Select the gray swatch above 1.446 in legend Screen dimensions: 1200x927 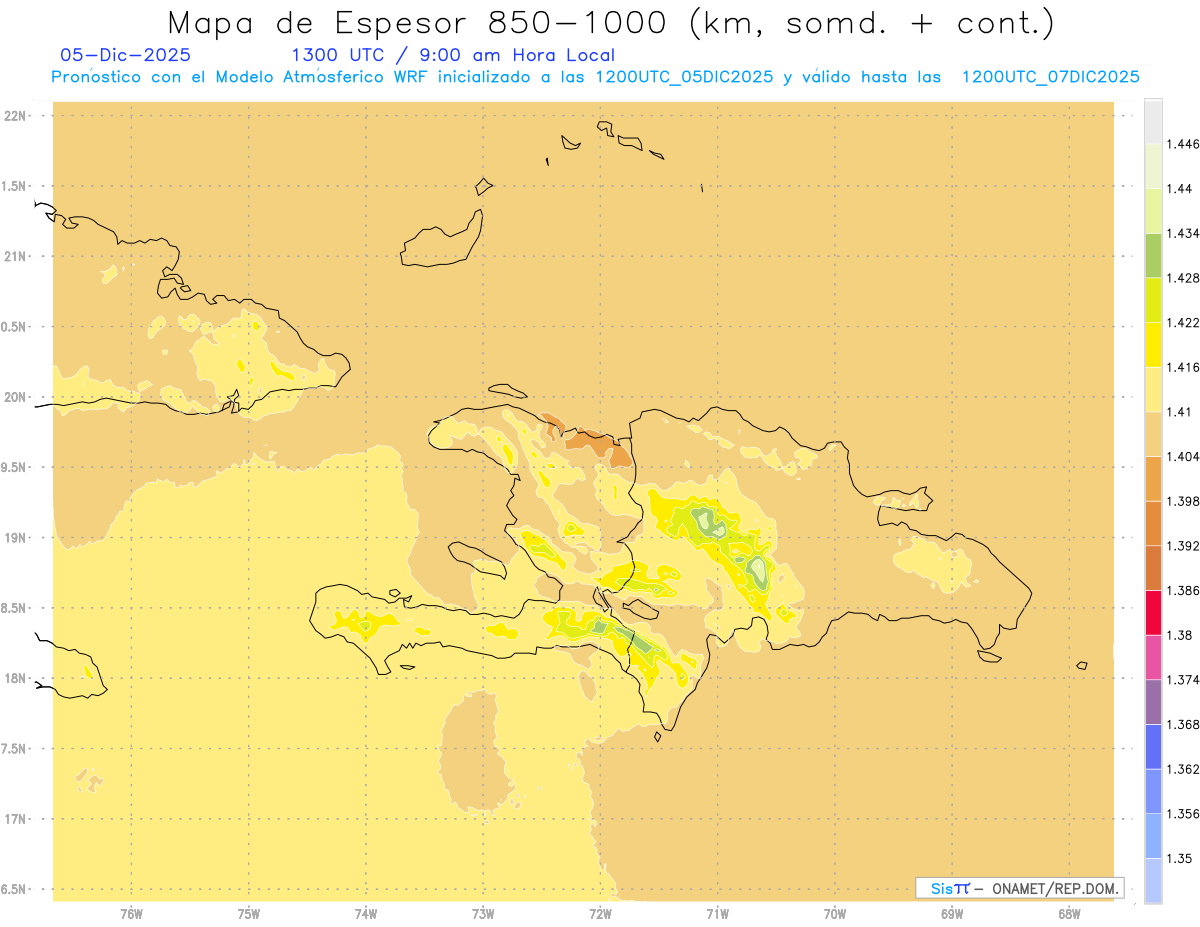1153,121
